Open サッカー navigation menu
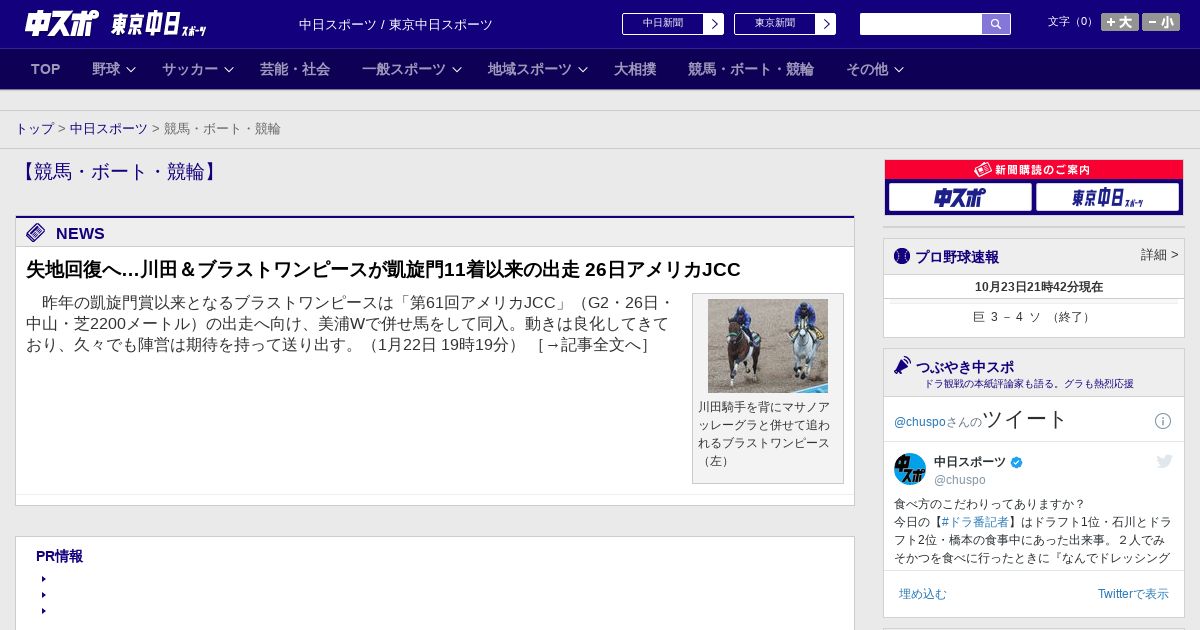 190,69
